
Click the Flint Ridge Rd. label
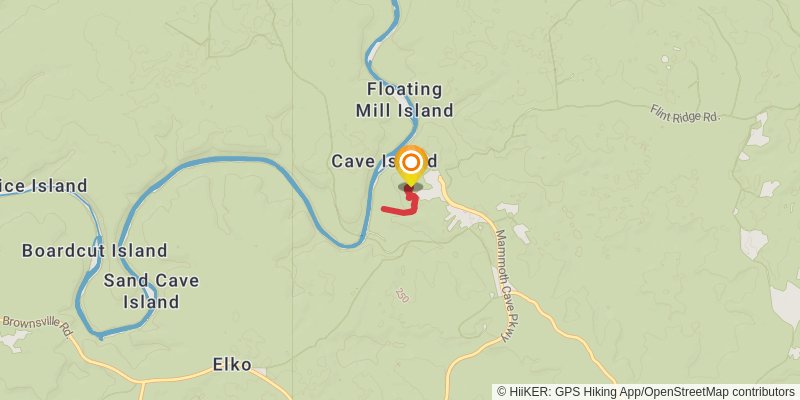click(684, 113)
